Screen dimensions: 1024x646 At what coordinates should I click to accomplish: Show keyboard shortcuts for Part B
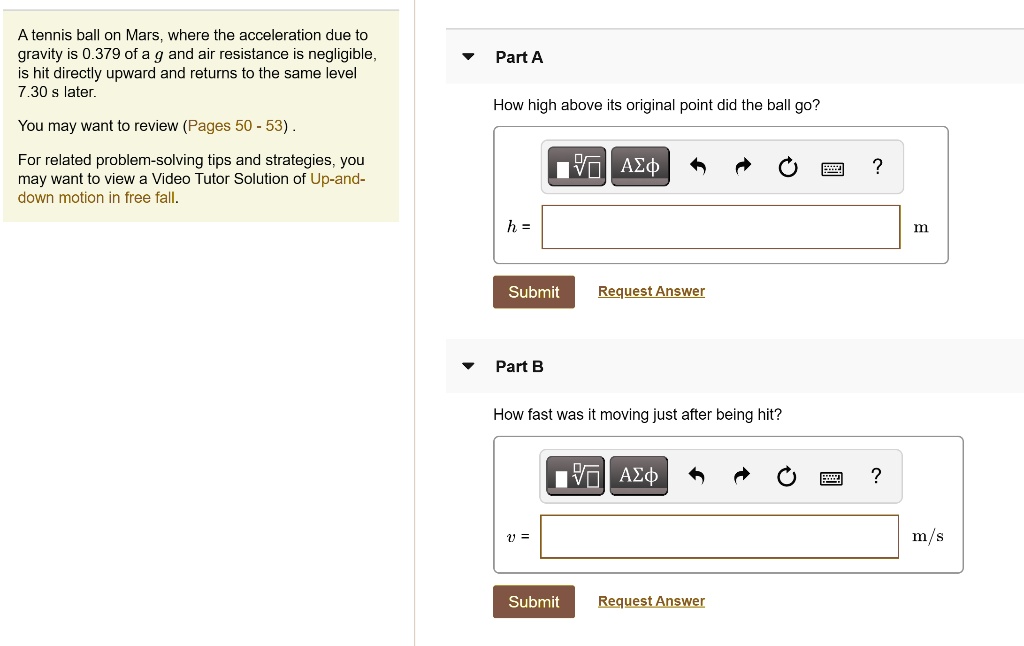[x=831, y=478]
